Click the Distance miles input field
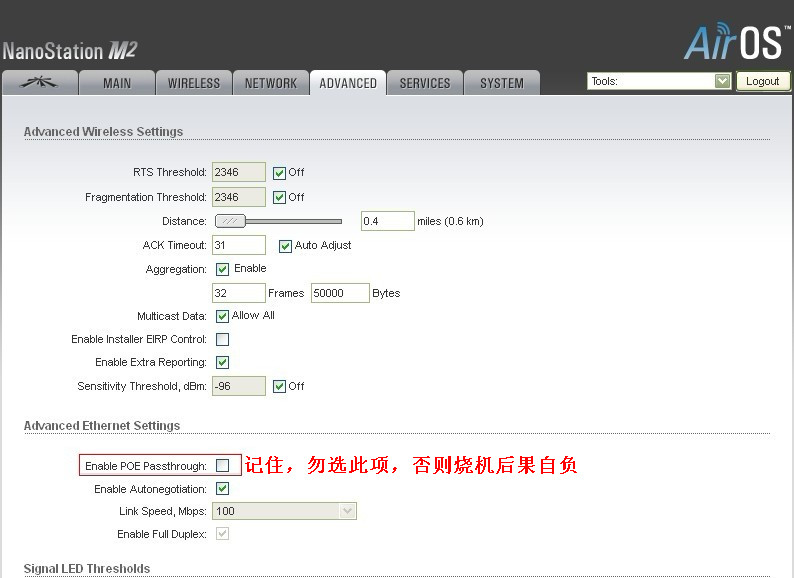 [x=387, y=221]
